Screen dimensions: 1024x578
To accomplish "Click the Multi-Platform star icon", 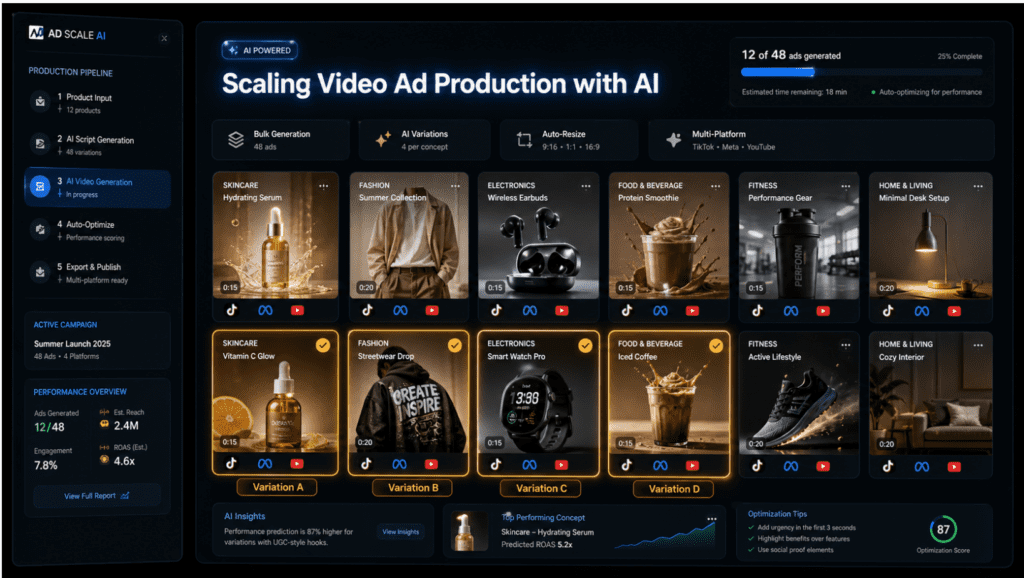I will click(x=673, y=140).
